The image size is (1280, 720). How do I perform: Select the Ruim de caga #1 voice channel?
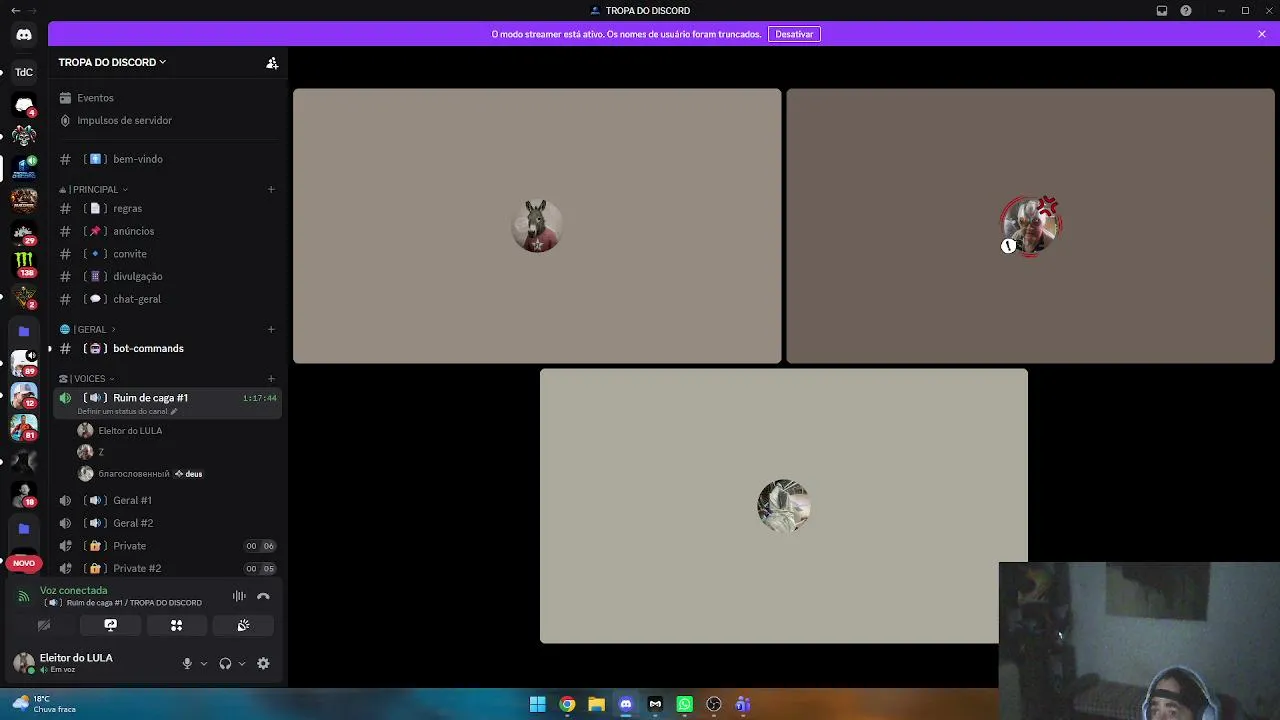167,403
